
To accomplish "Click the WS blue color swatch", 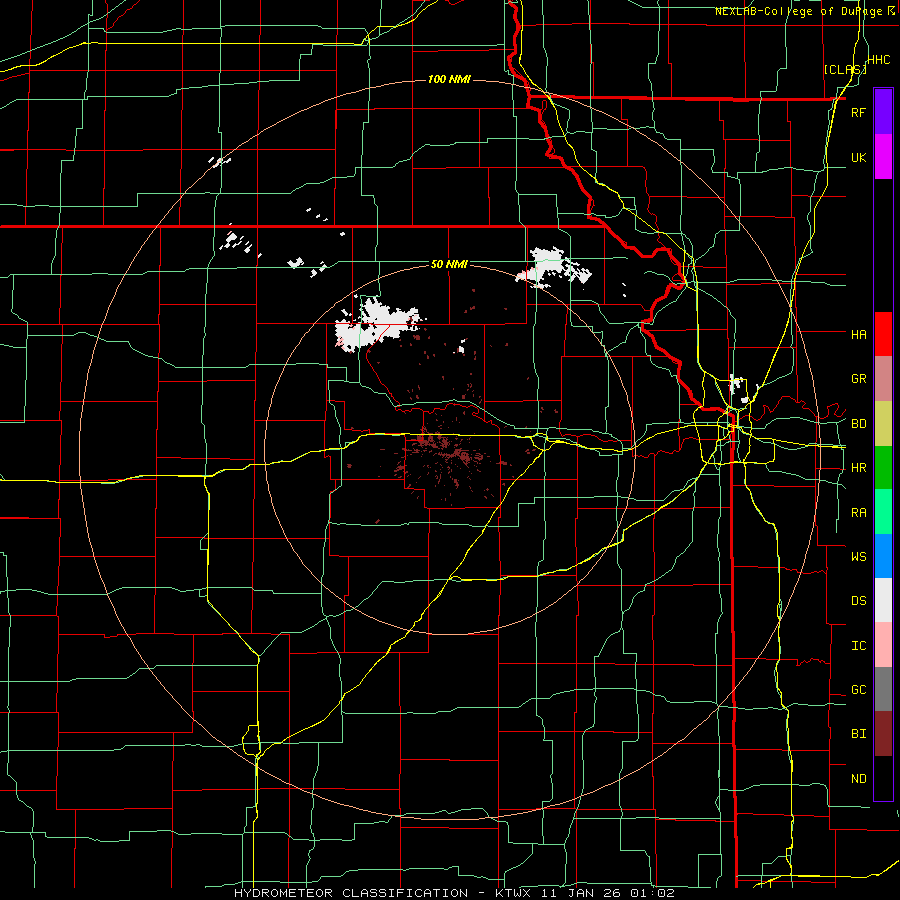I will pyautogui.click(x=883, y=556).
